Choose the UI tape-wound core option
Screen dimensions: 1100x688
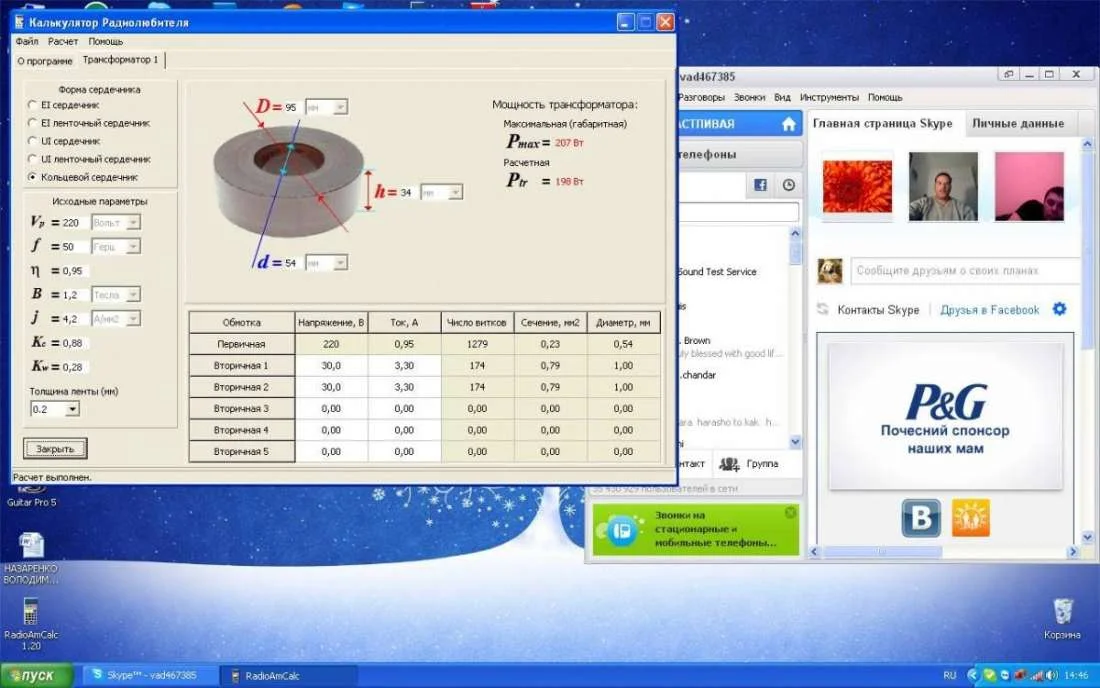point(32,159)
